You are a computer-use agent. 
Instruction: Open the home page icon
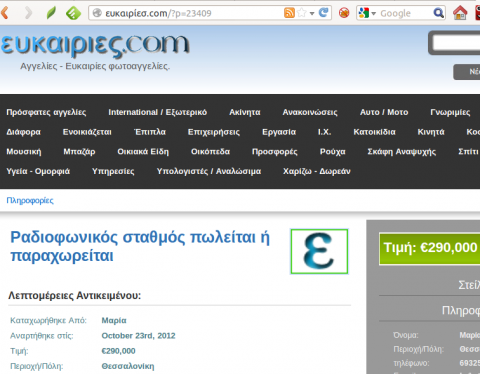click(460, 13)
